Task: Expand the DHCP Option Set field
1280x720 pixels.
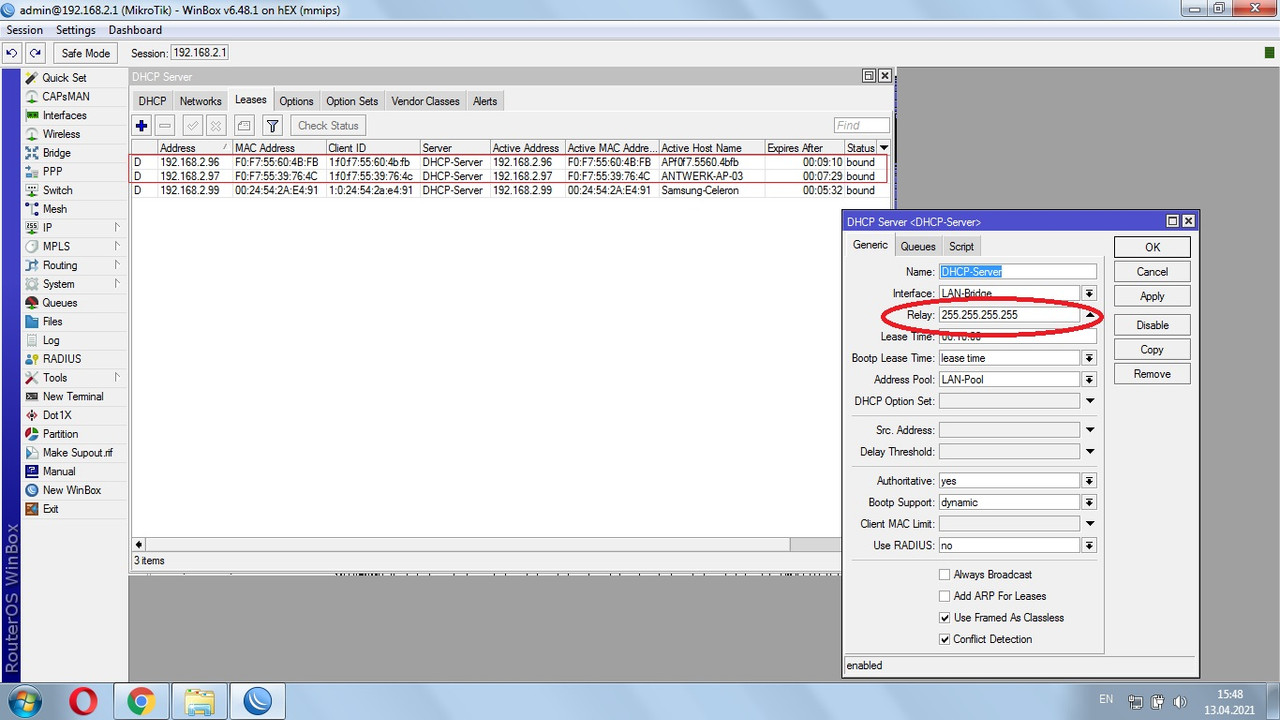Action: (1089, 401)
